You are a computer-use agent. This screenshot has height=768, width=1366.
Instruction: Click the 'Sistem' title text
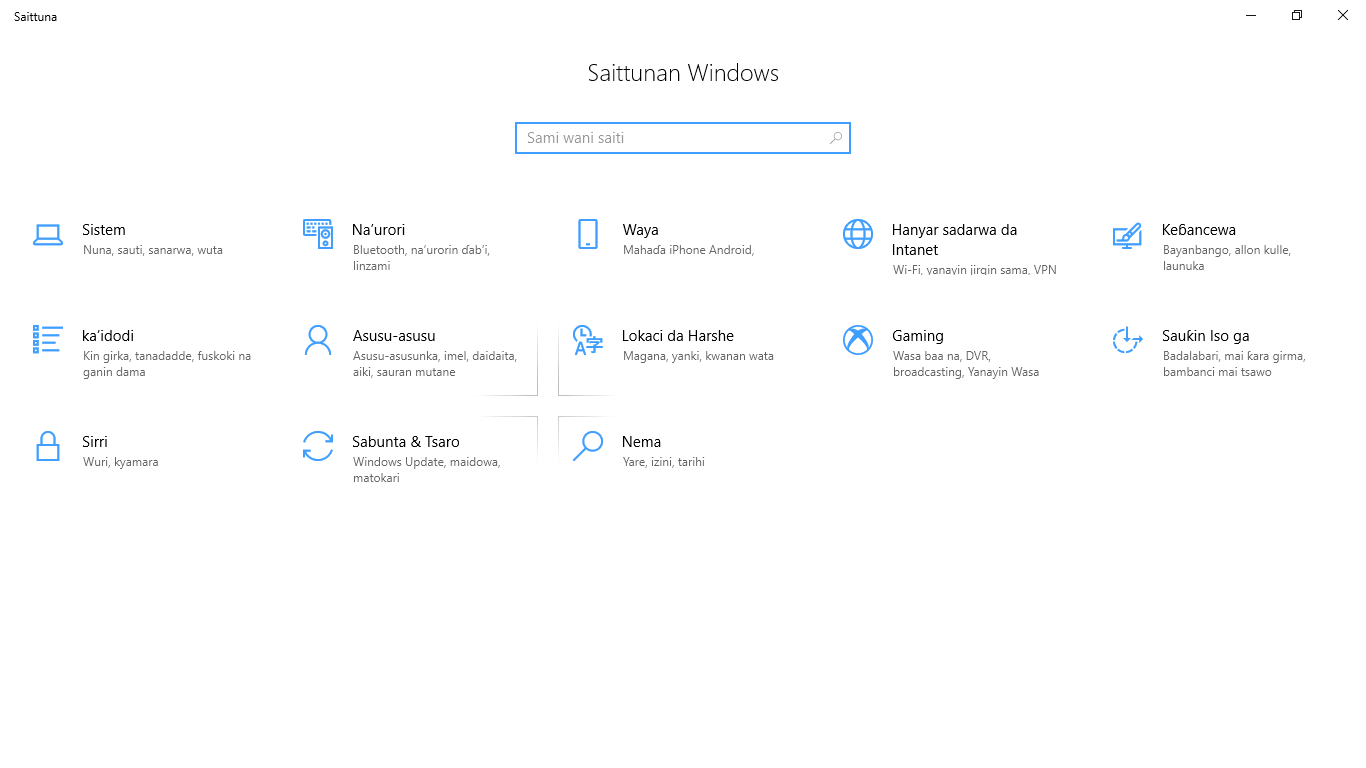[x=104, y=230]
